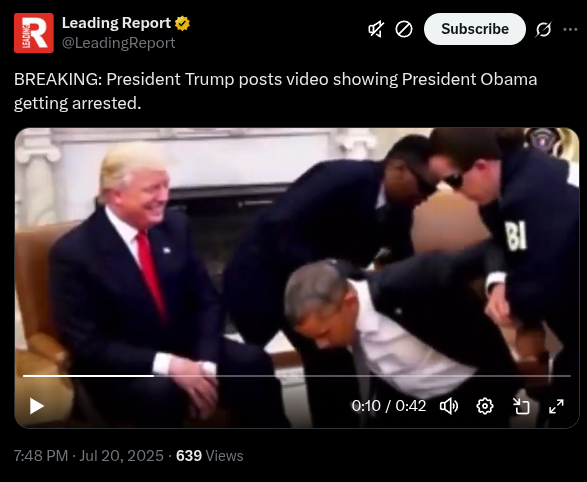Block the account using the circle-slash icon
587x482 pixels.
[404, 29]
